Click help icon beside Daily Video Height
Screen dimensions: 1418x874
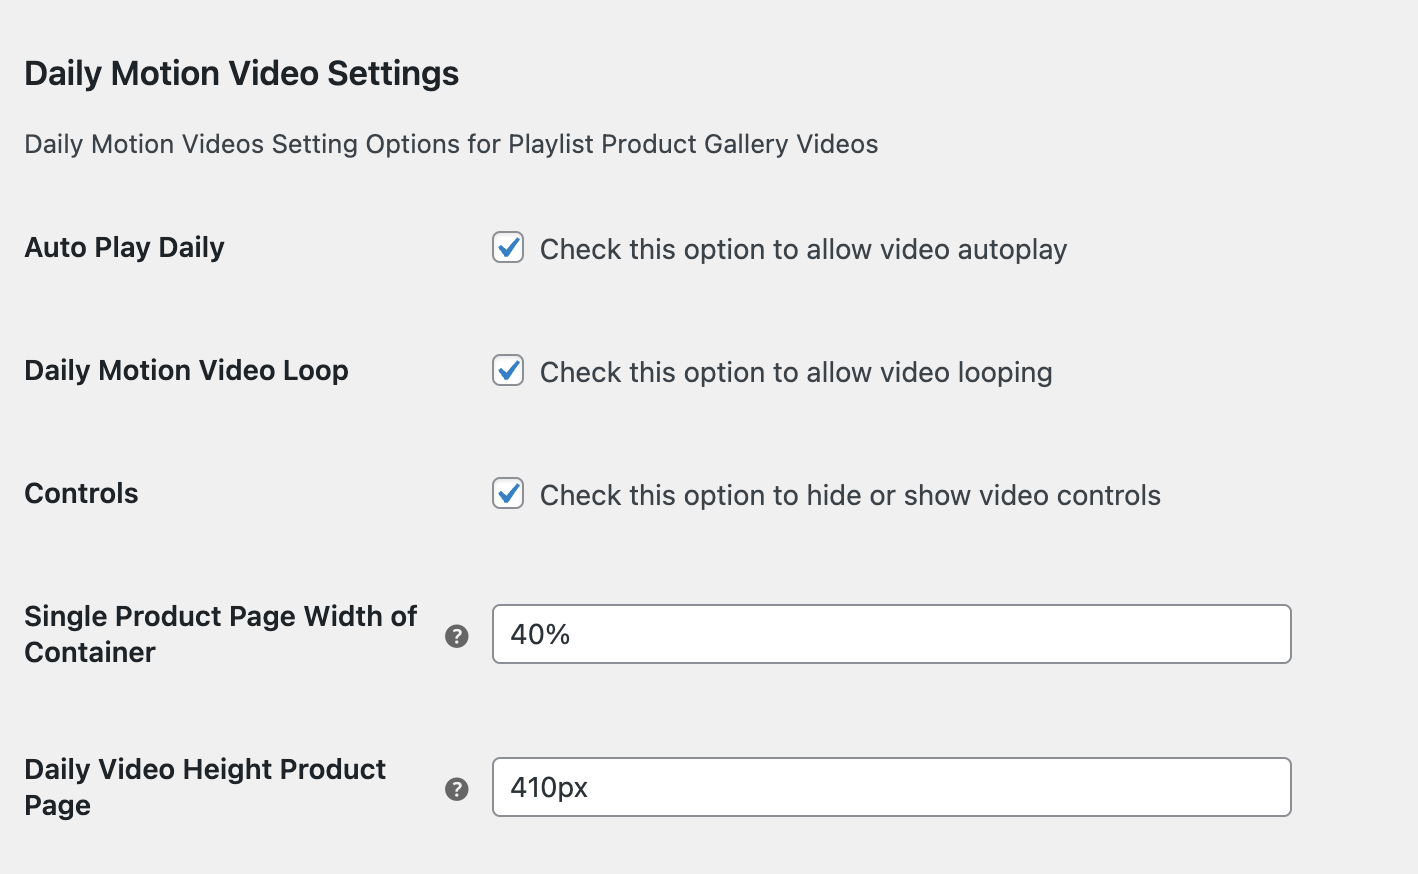coord(457,789)
